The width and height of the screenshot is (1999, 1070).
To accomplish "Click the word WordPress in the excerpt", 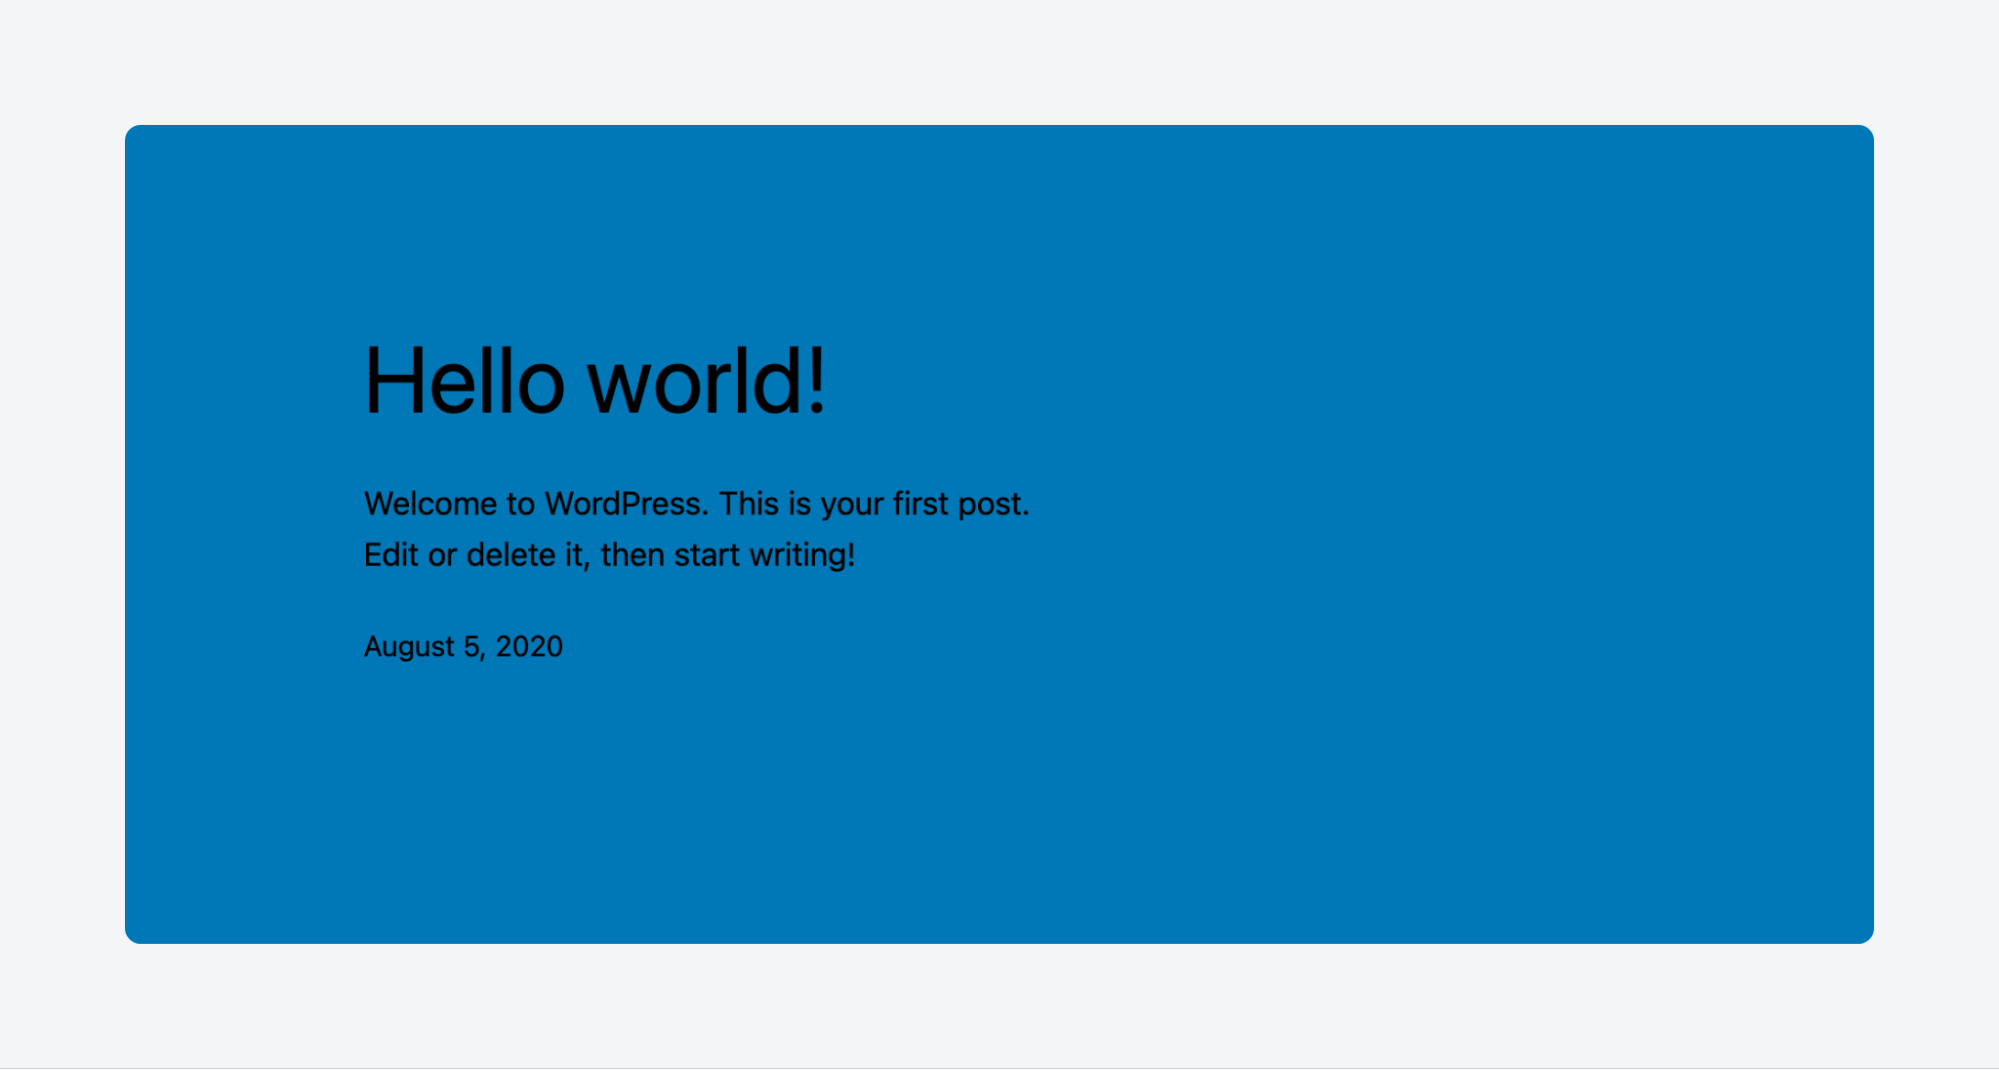I will 622,503.
